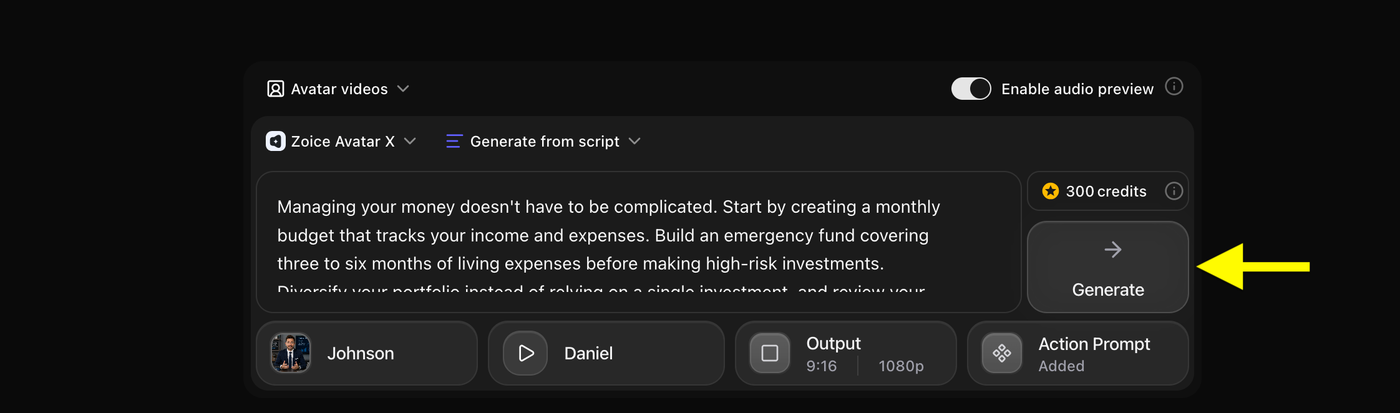Open the Zoice Avatar X model dropdown
The image size is (1400, 413).
pos(341,141)
